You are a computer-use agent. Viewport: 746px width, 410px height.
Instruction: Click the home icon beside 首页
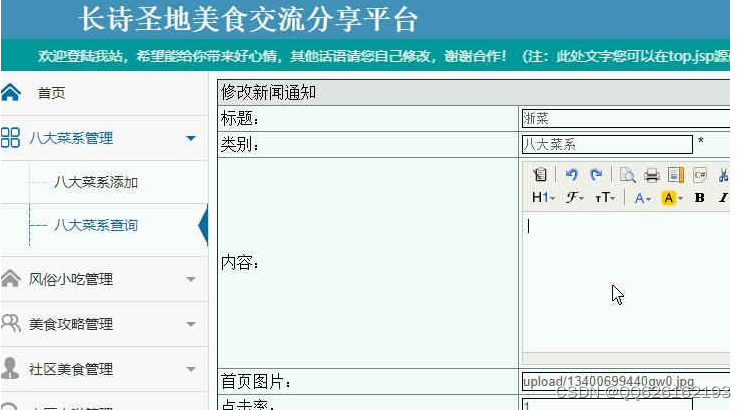click(11, 92)
